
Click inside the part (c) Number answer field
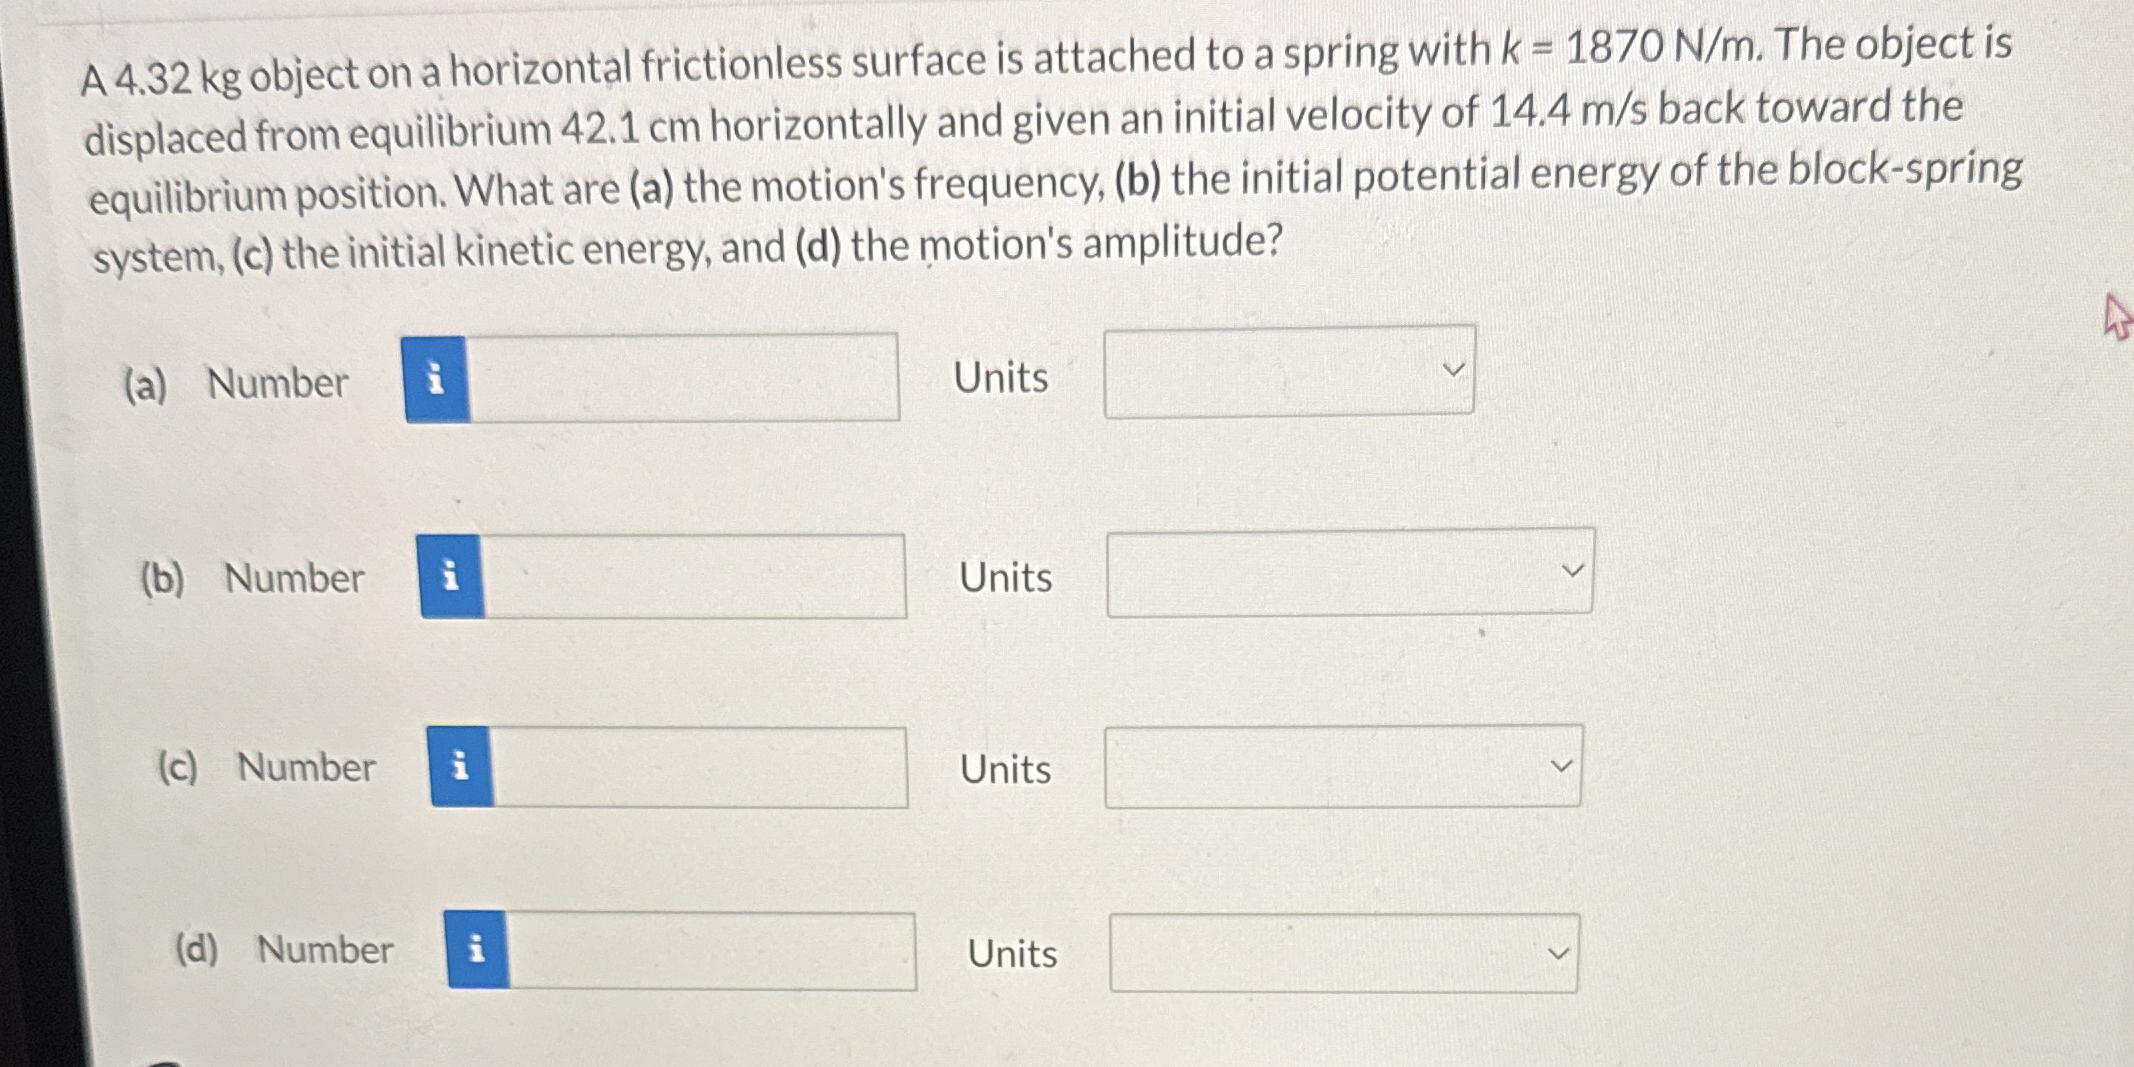coord(700,768)
